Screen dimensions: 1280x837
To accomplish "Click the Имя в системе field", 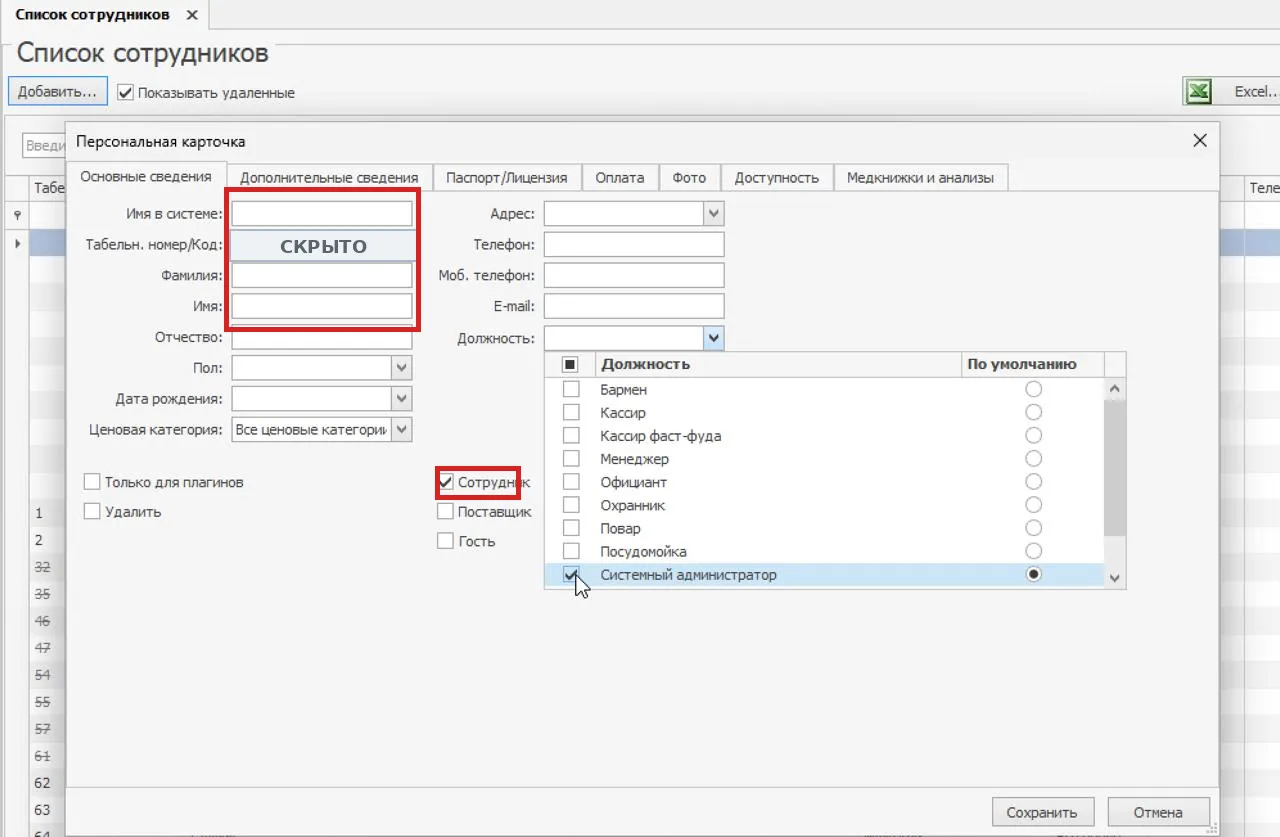I will (x=322, y=214).
